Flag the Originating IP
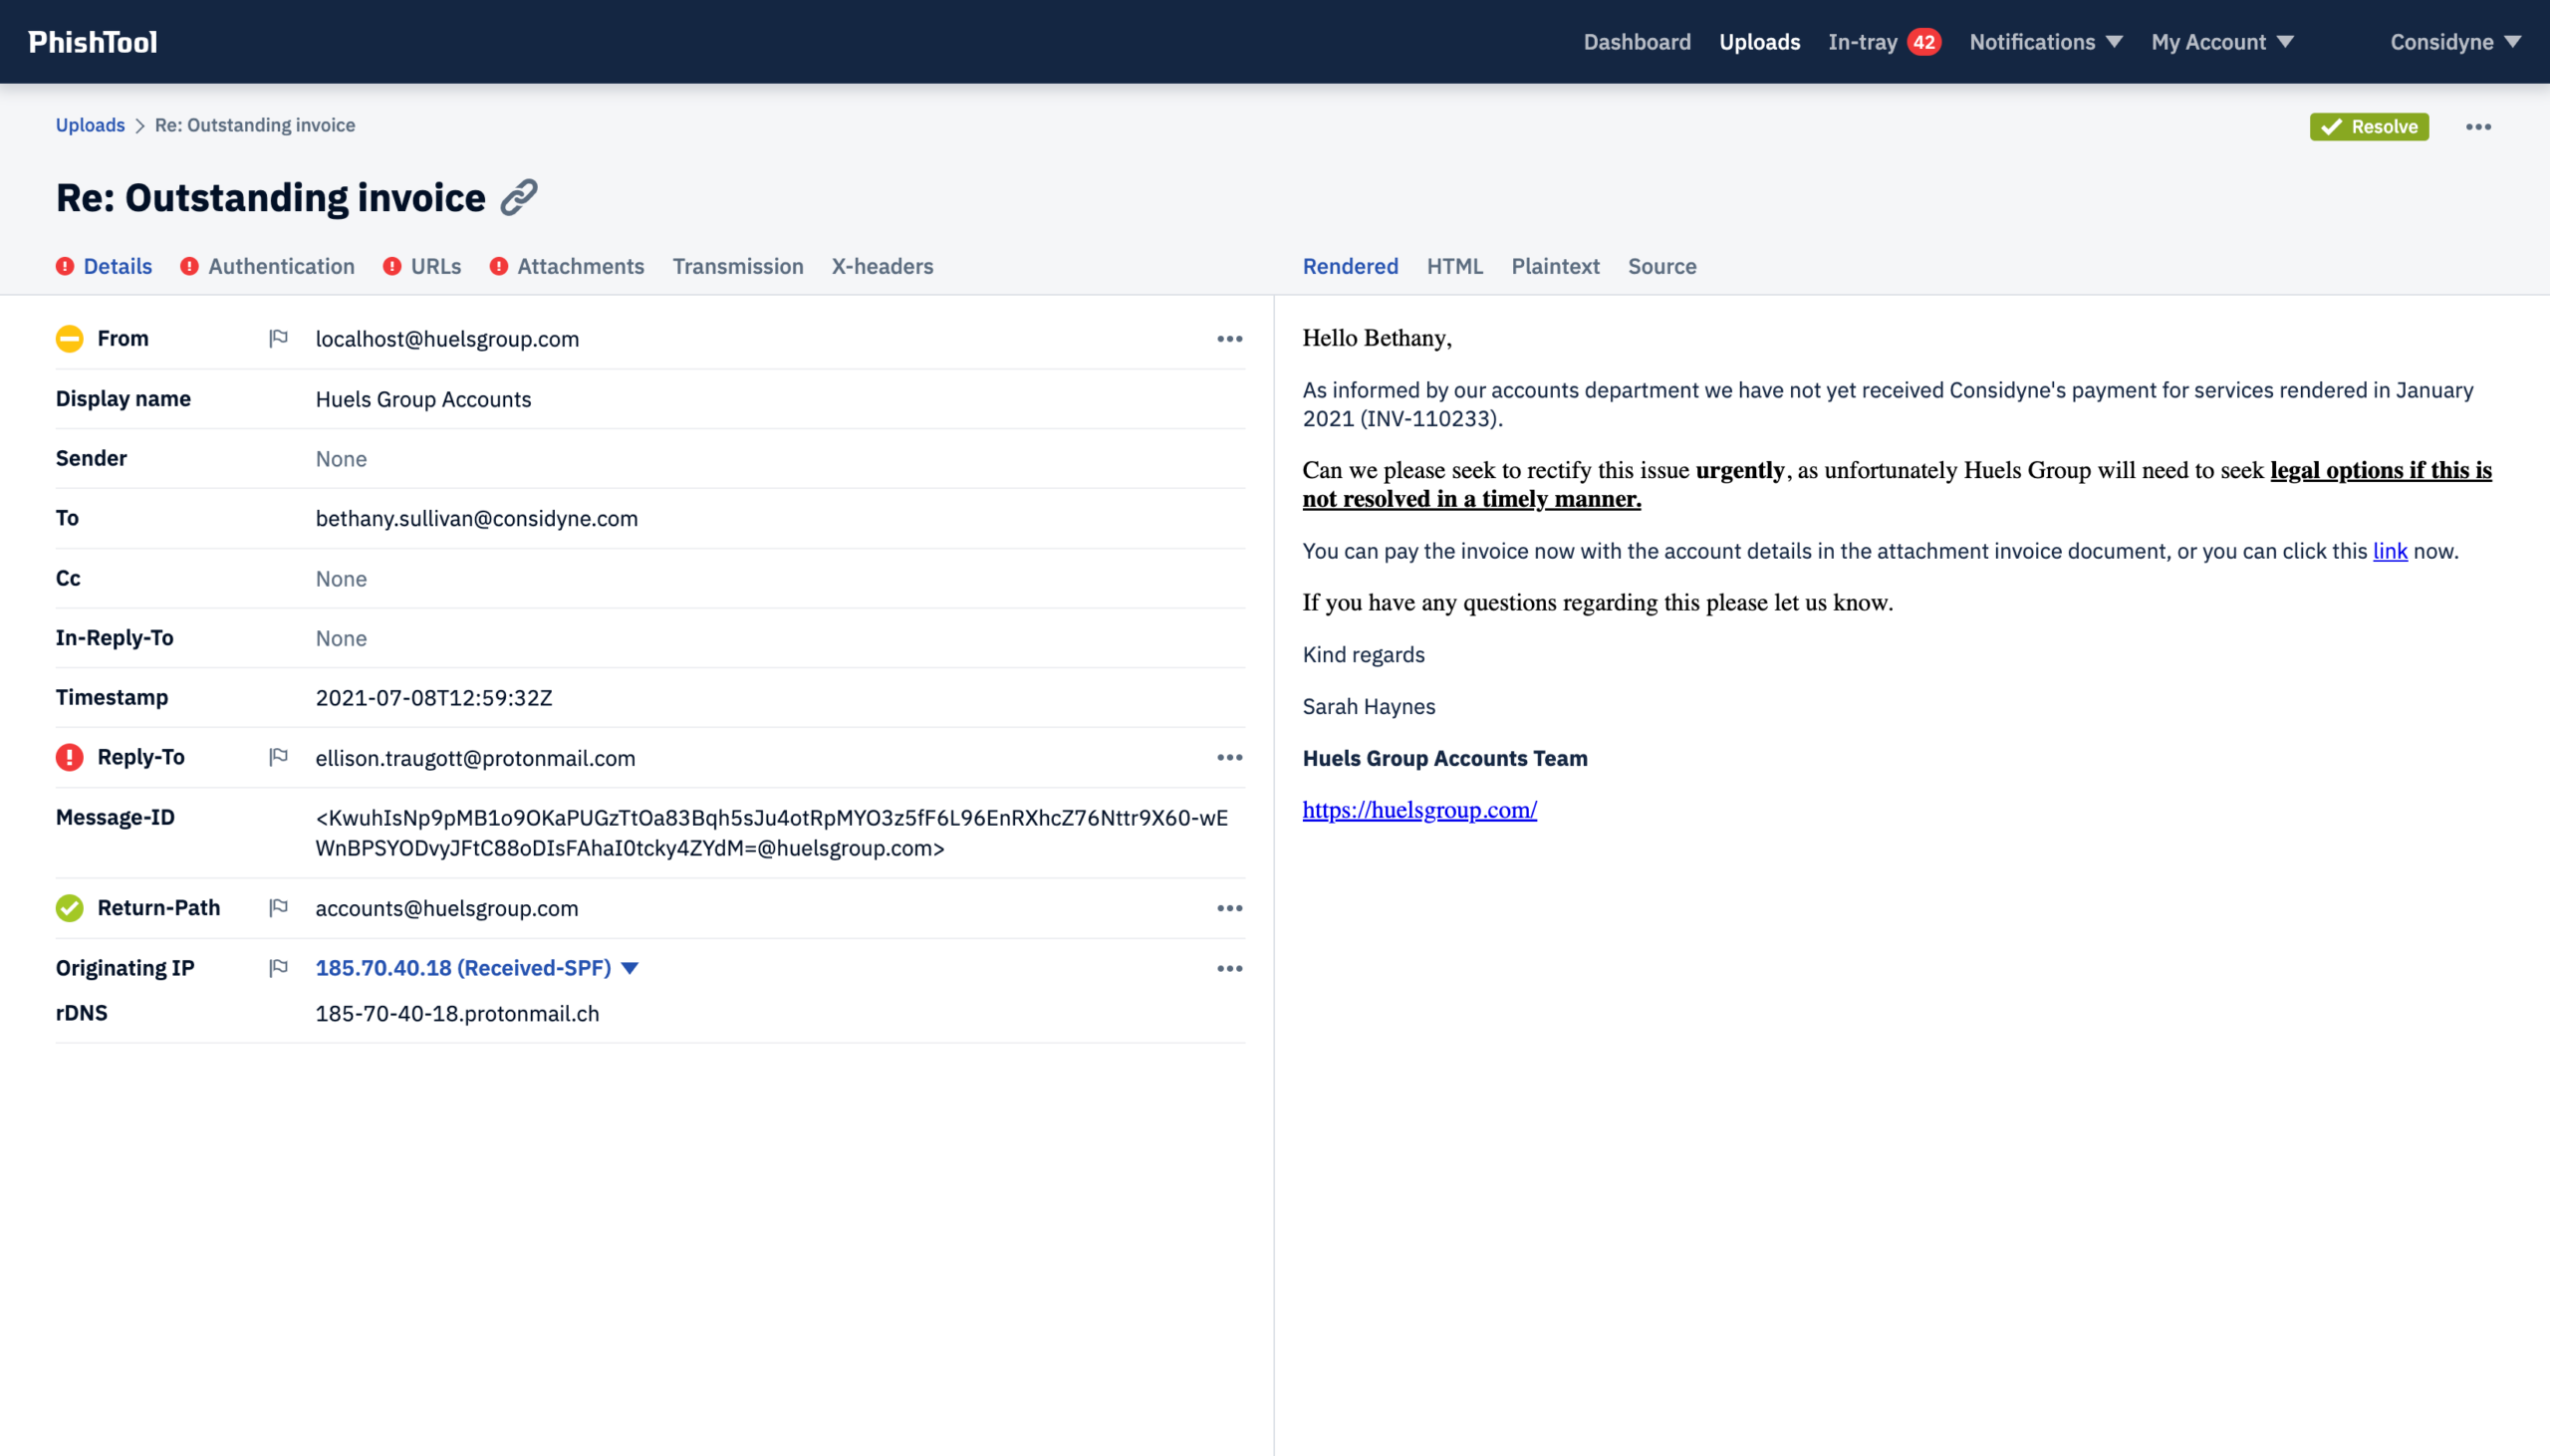The image size is (2550, 1456). click(279, 967)
